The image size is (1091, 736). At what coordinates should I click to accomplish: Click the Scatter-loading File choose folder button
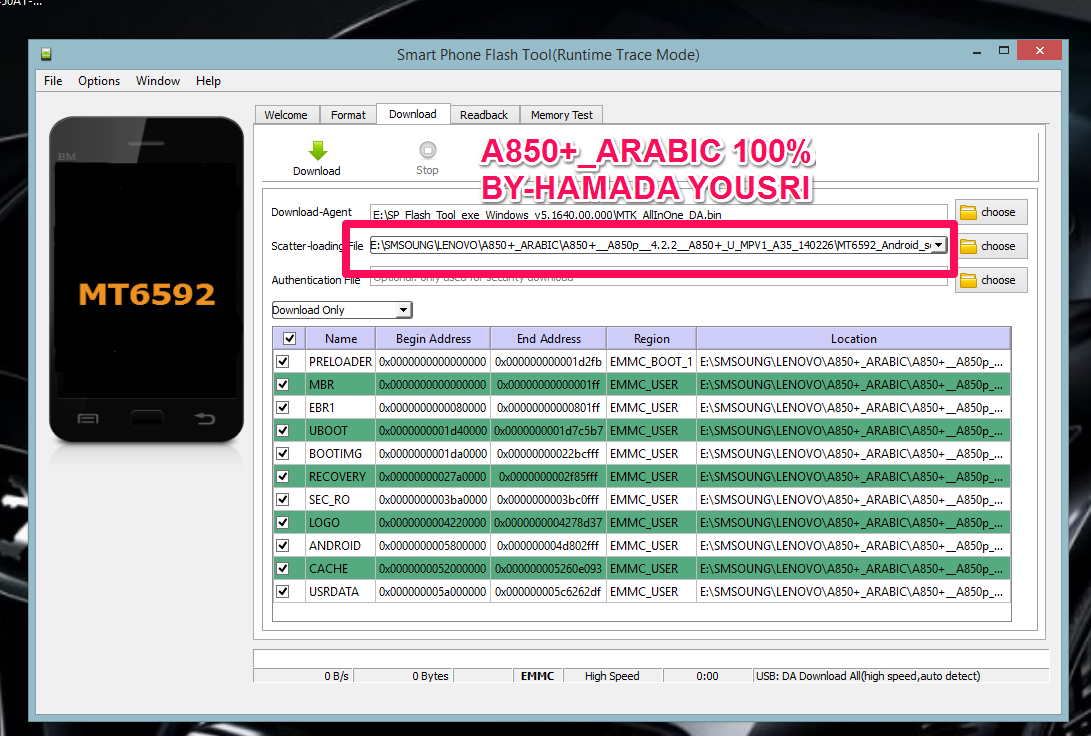[991, 246]
